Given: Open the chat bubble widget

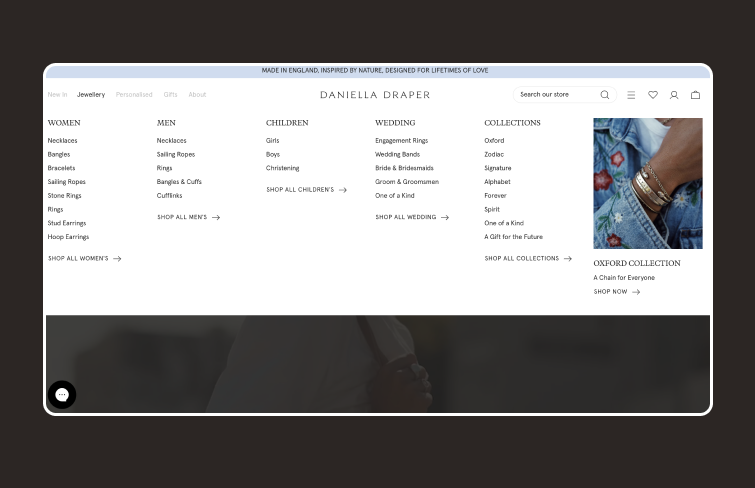Looking at the screenshot, I should pos(62,395).
